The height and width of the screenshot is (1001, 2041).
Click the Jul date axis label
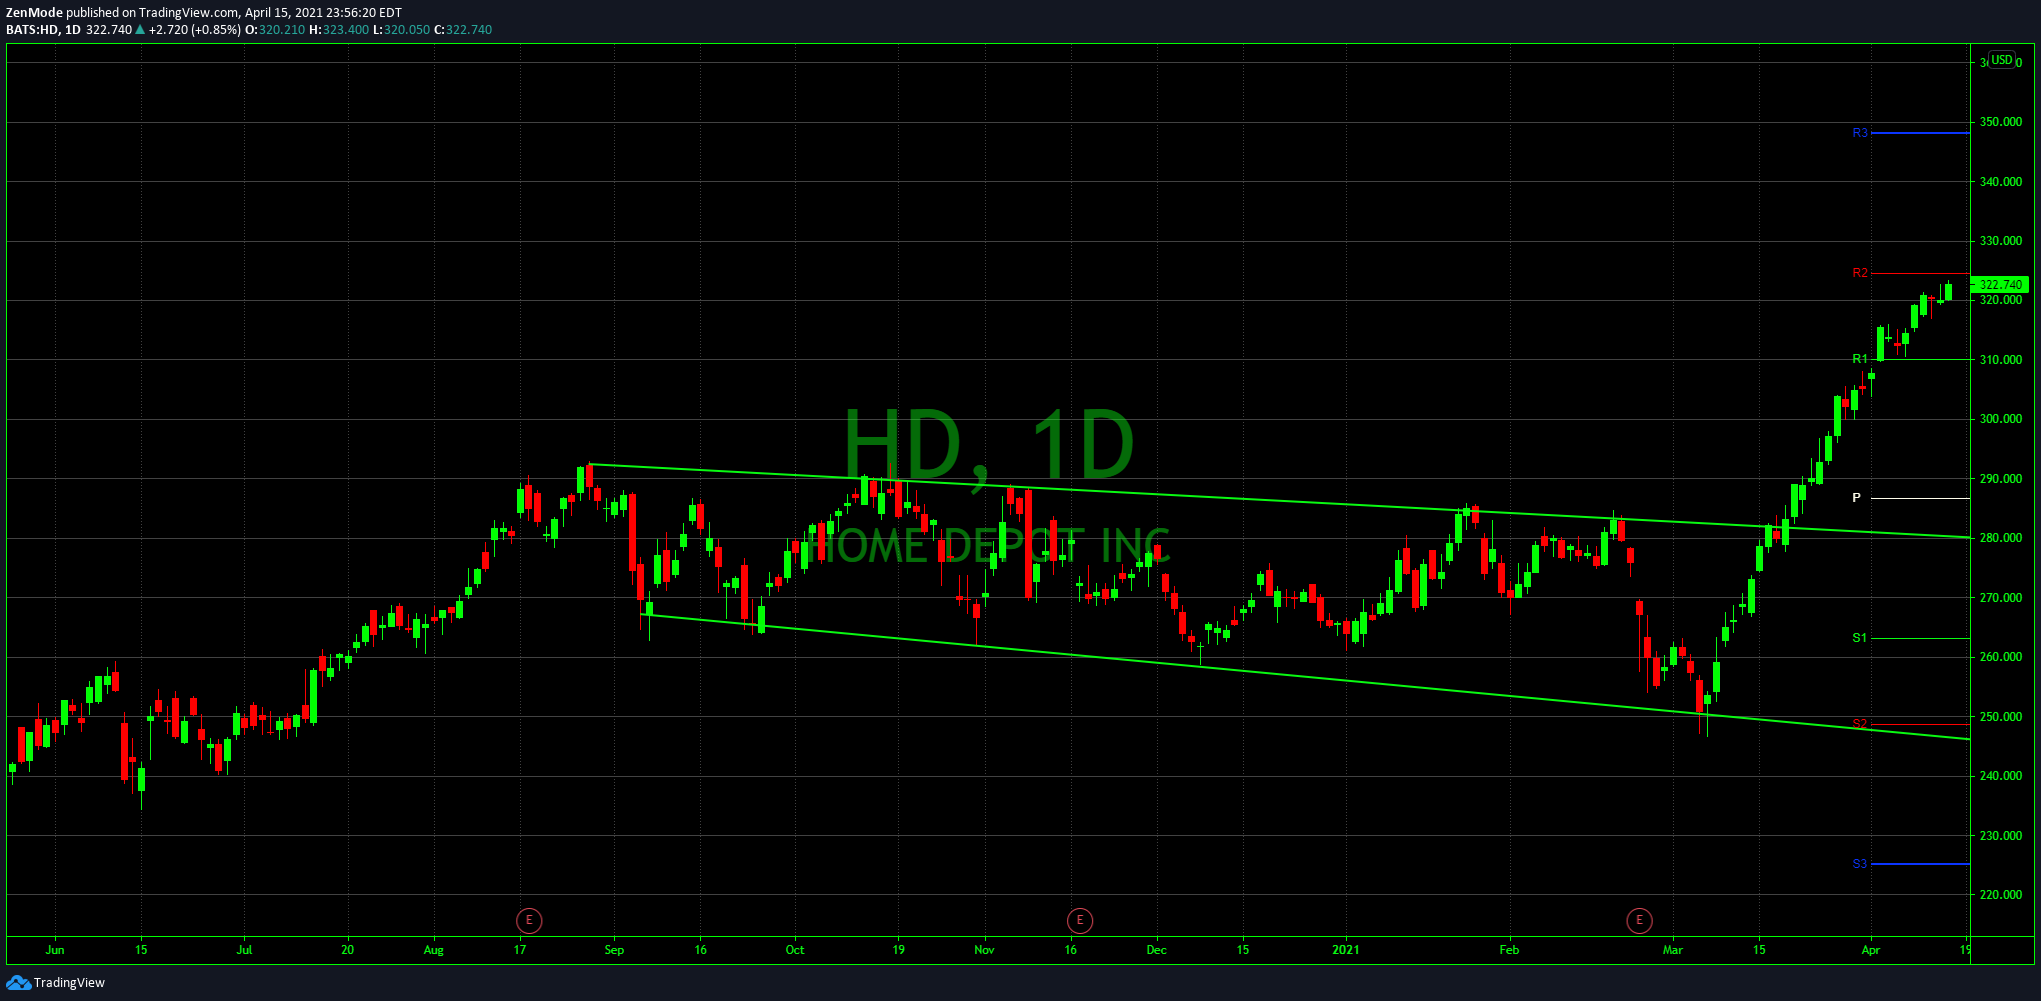tap(244, 950)
